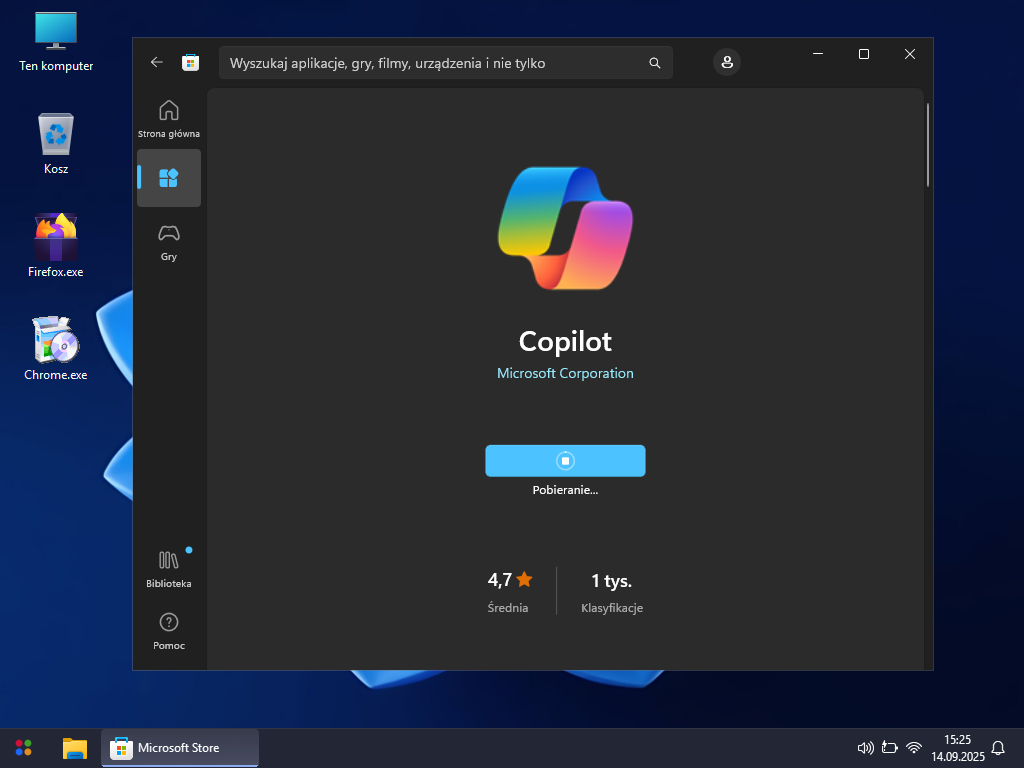
Task: Click the search apps input field
Action: (x=430, y=63)
